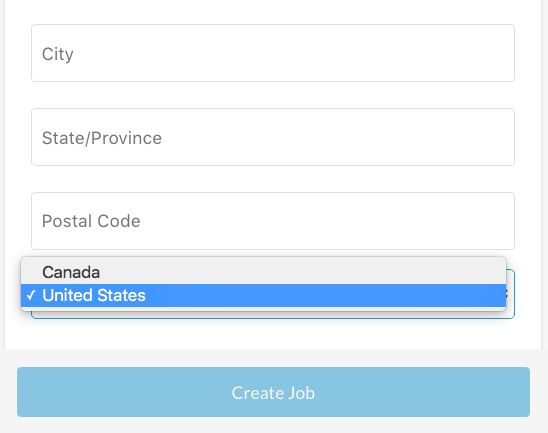
Task: Pick the Canada option
Action: pyautogui.click(x=264, y=272)
